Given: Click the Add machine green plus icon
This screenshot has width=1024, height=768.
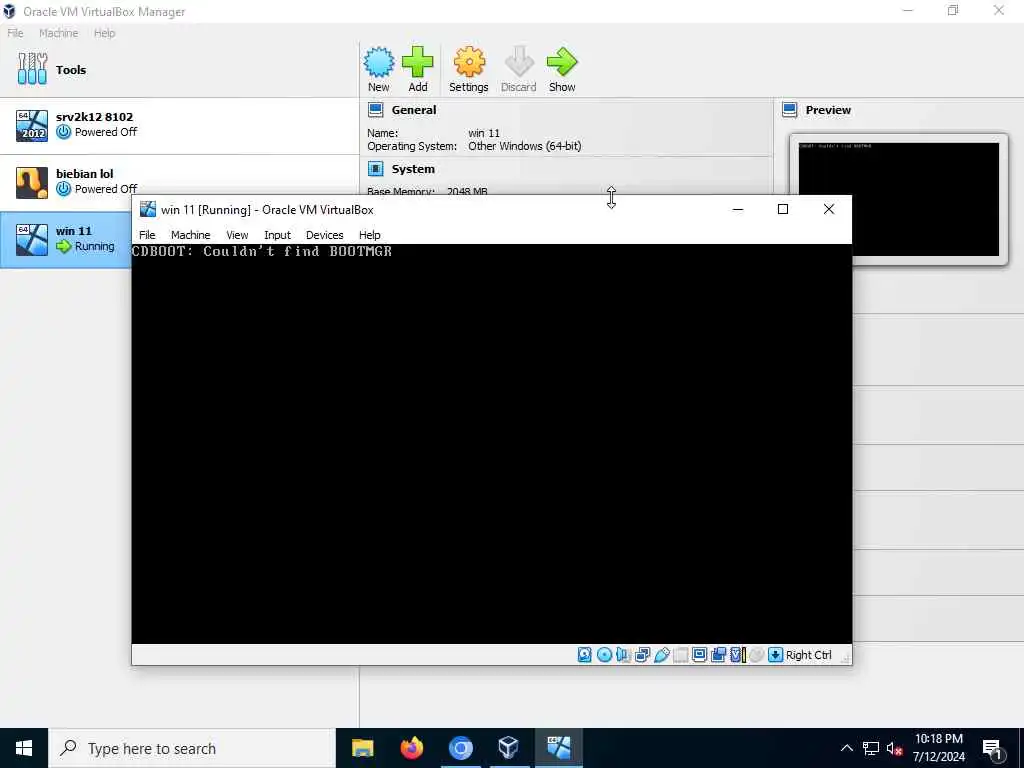Looking at the screenshot, I should (x=418, y=63).
